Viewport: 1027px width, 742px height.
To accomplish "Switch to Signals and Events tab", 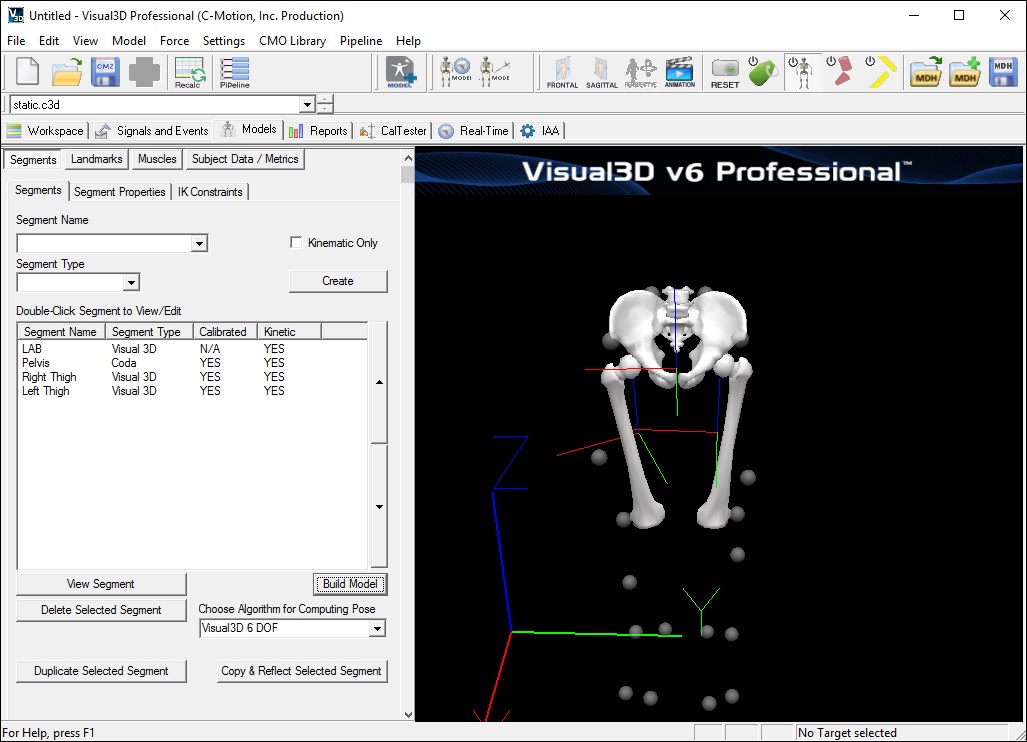I will point(153,131).
